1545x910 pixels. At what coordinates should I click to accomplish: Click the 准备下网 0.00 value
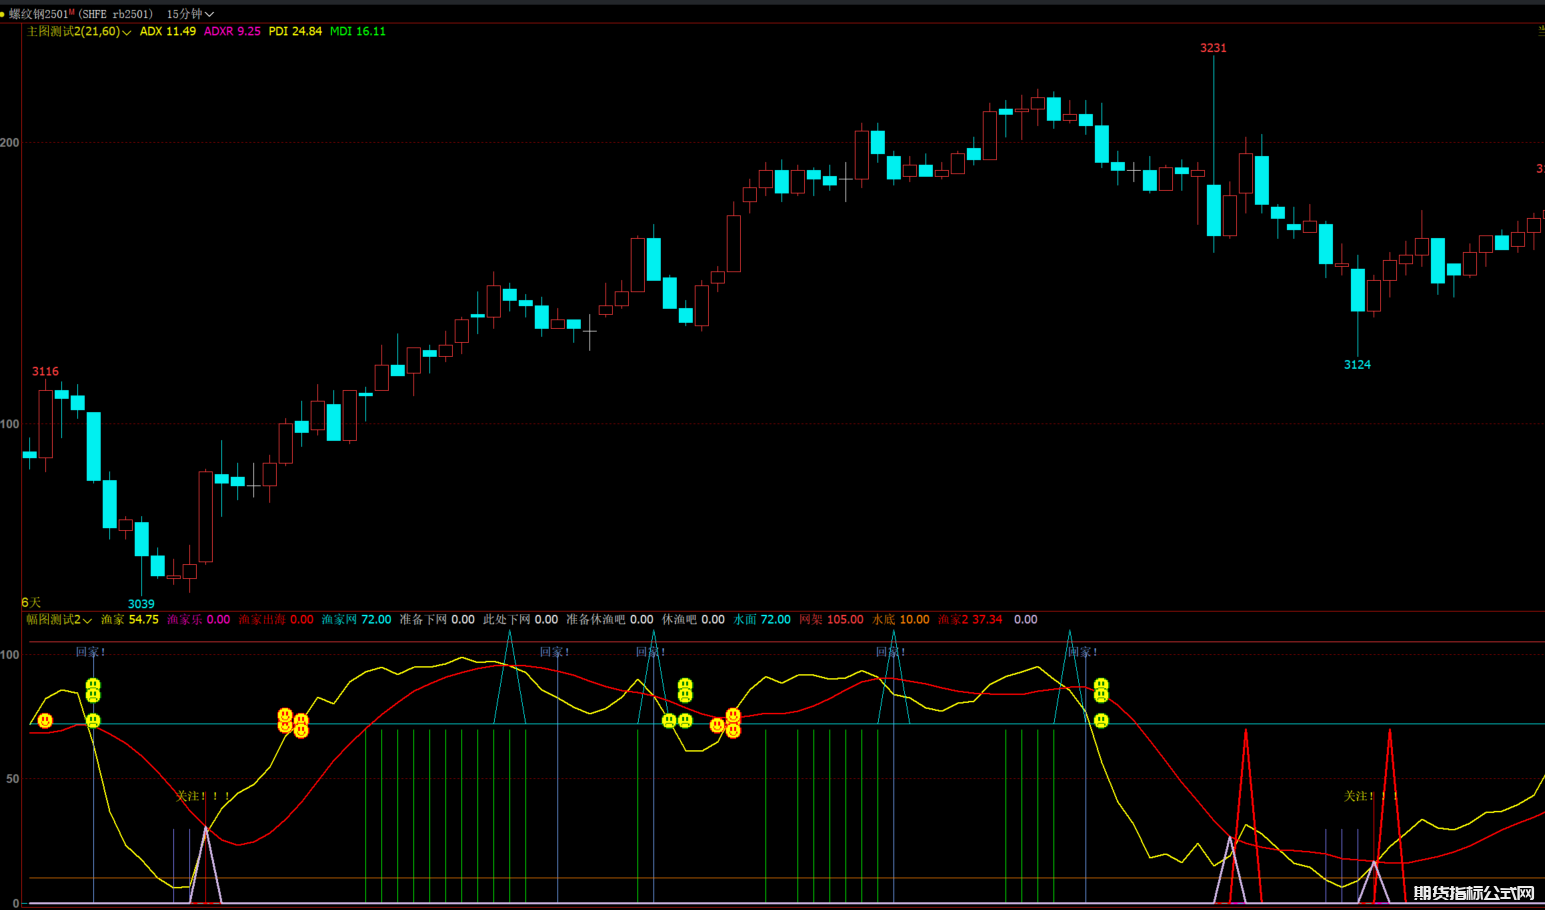coord(437,620)
